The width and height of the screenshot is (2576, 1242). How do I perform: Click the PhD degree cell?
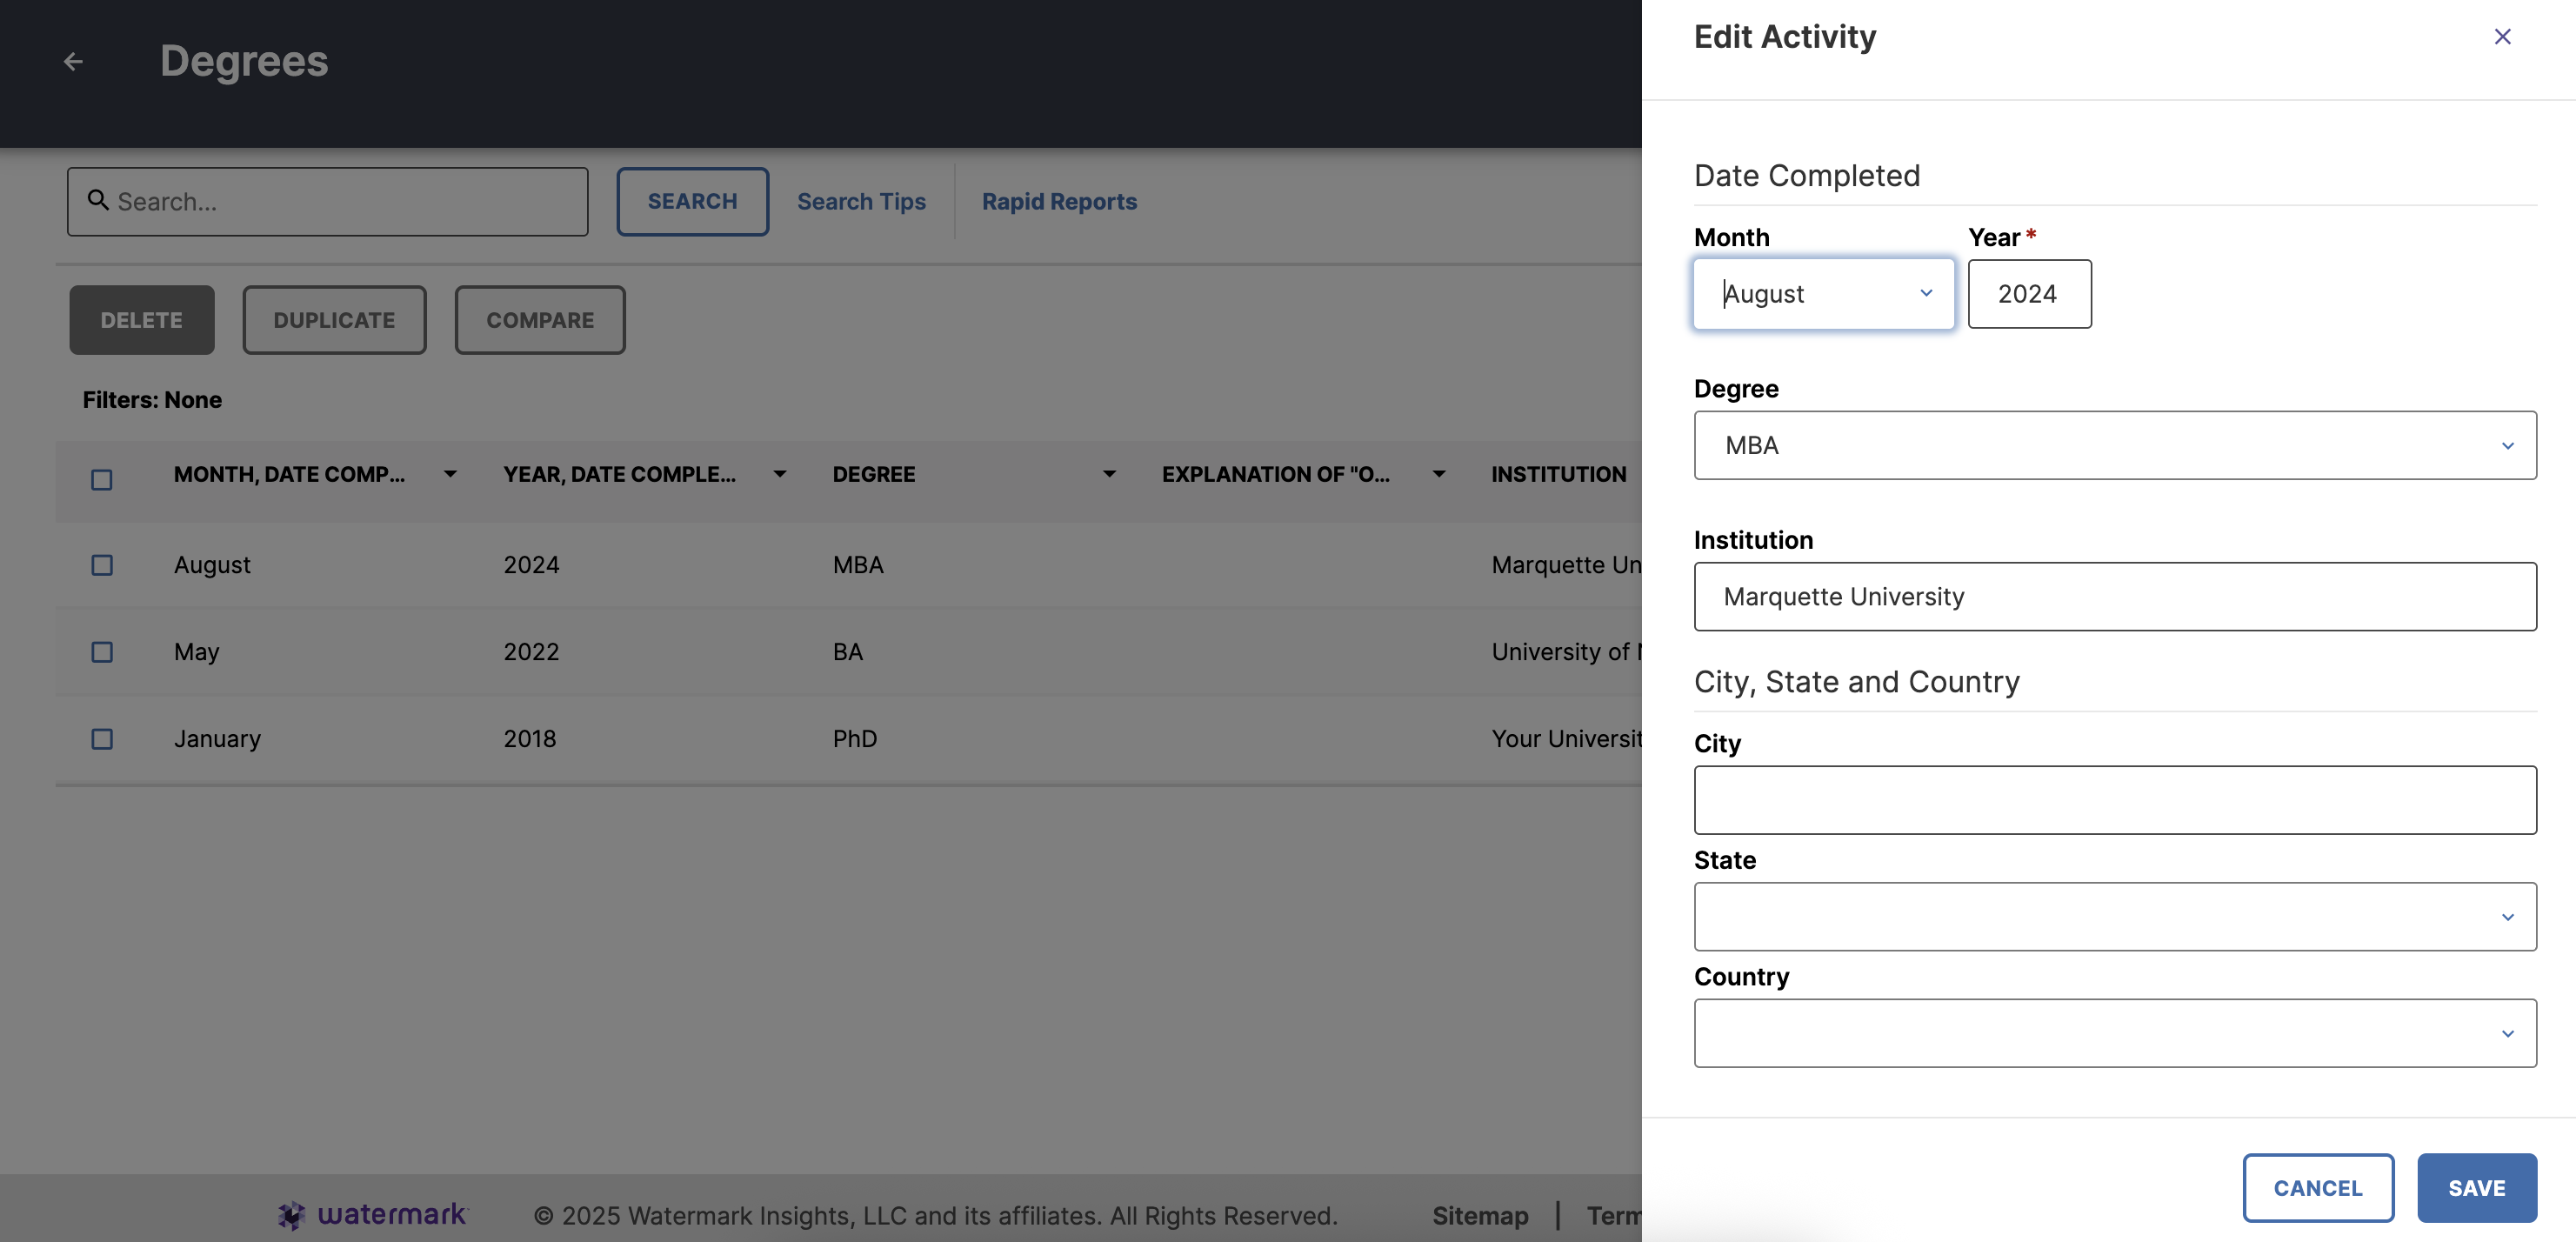[x=855, y=739]
